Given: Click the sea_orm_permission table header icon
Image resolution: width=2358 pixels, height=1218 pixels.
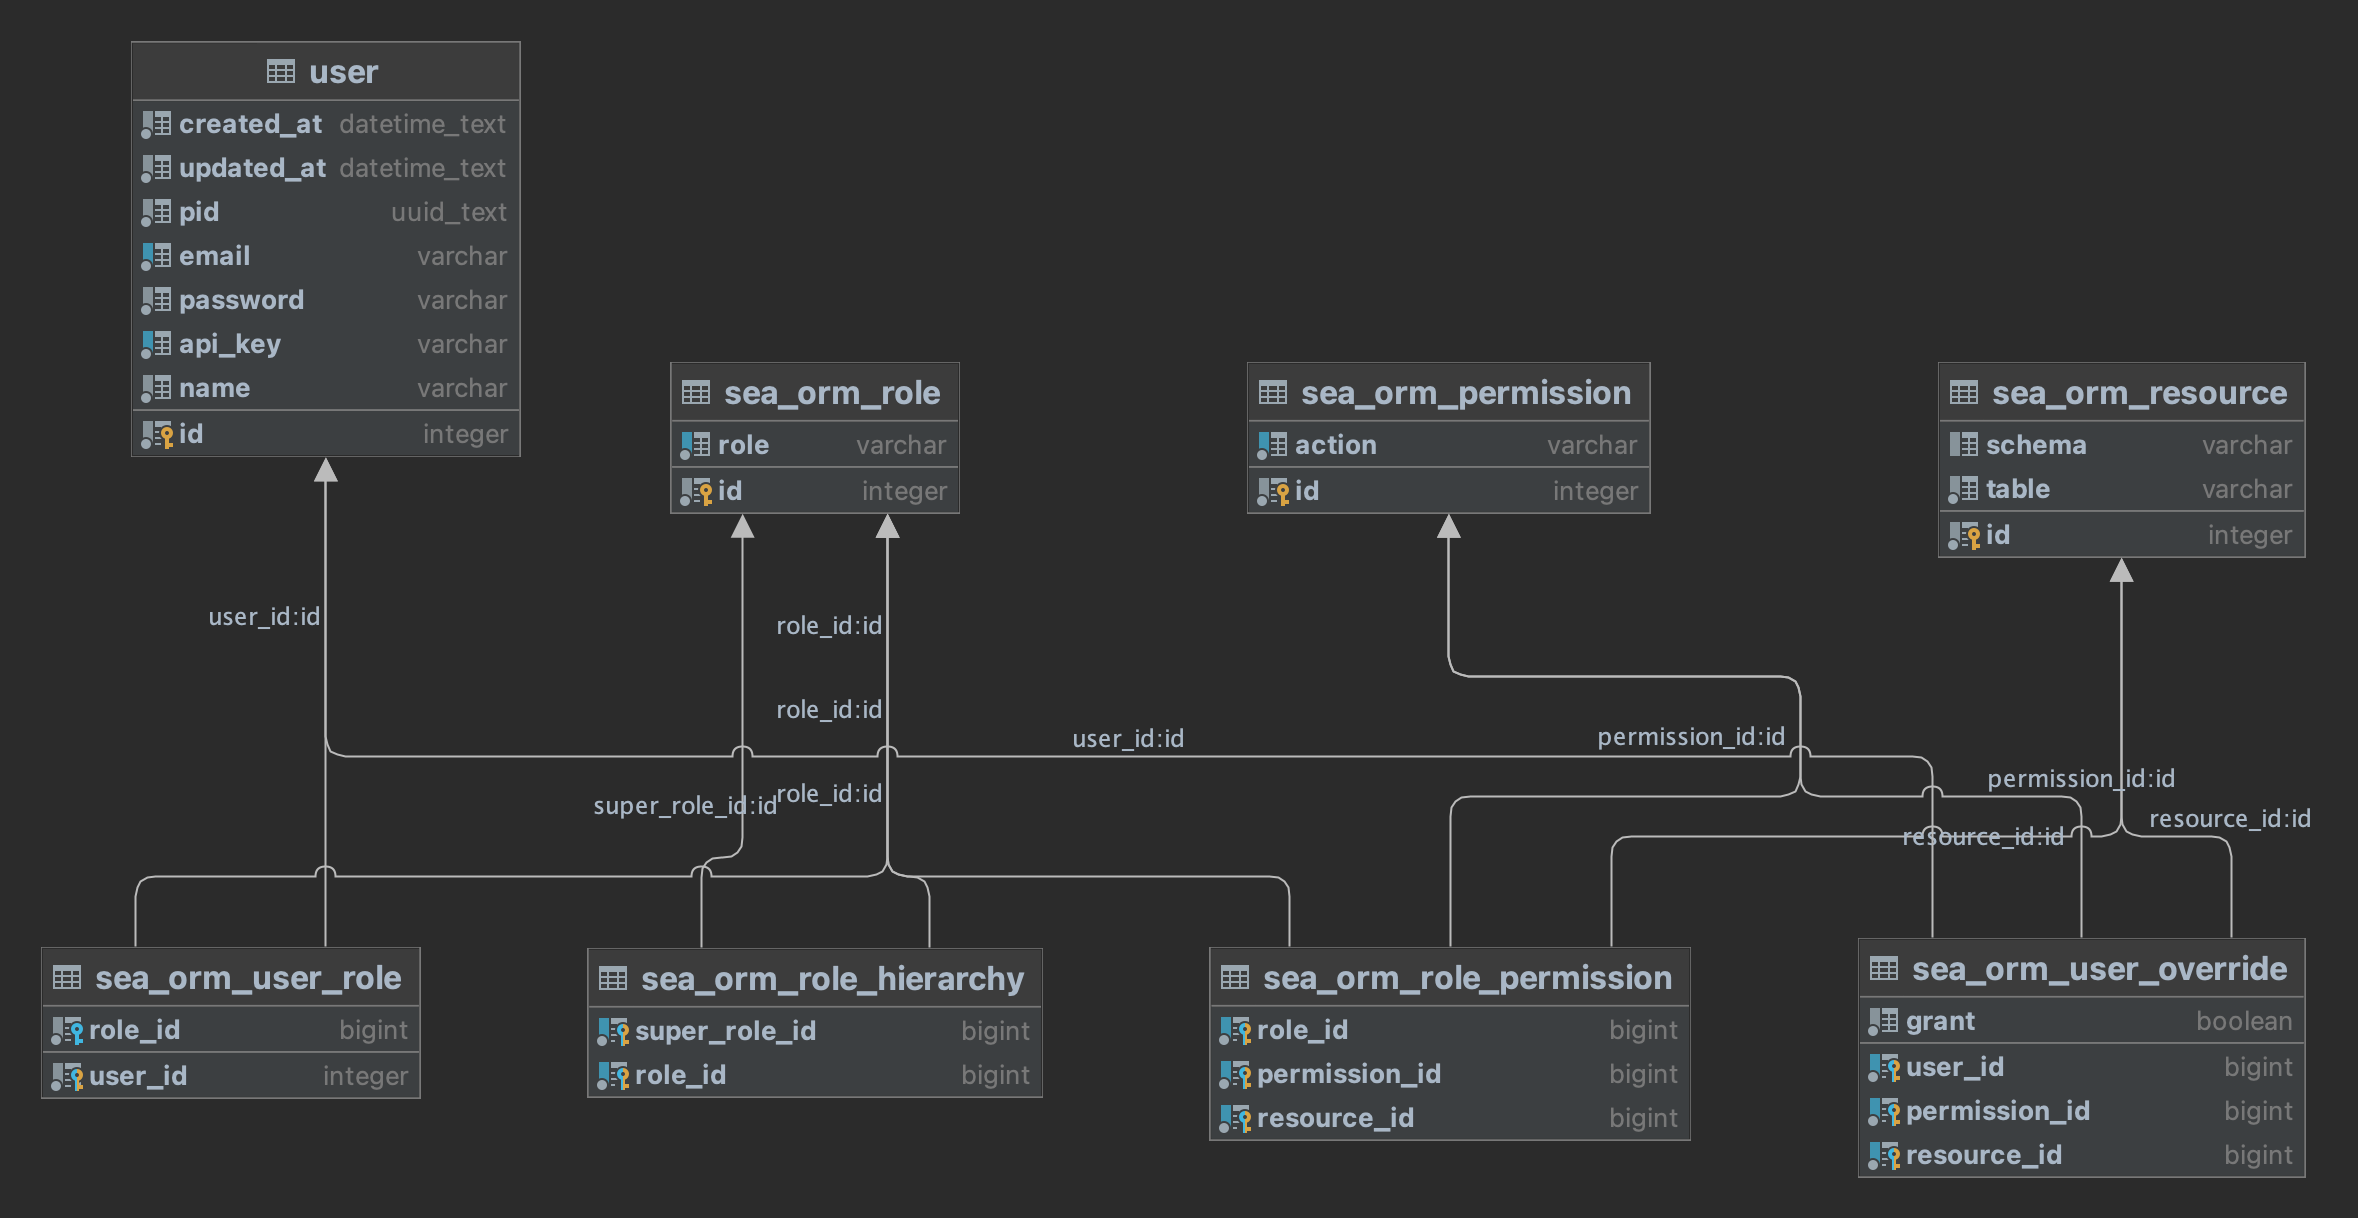Looking at the screenshot, I should pyautogui.click(x=1273, y=393).
